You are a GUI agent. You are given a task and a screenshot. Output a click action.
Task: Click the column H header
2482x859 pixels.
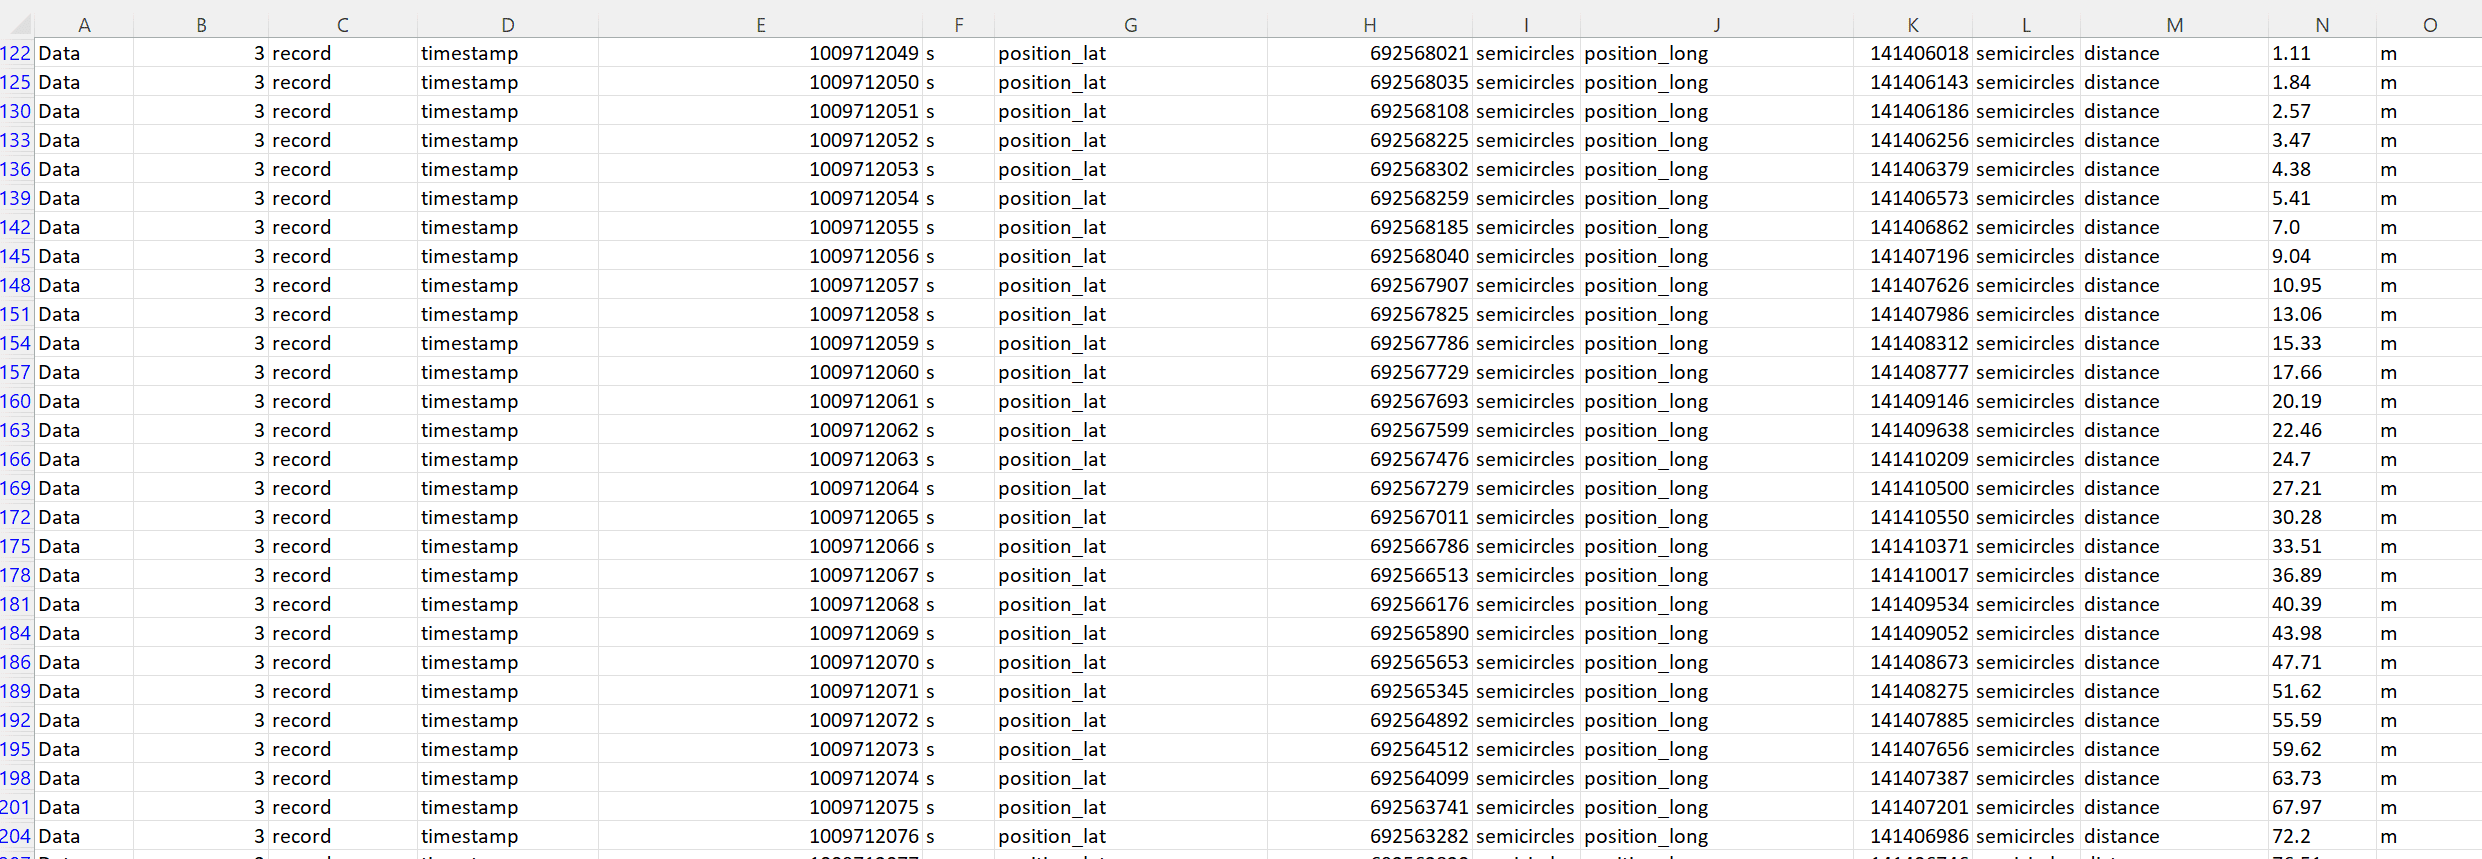click(x=1369, y=25)
